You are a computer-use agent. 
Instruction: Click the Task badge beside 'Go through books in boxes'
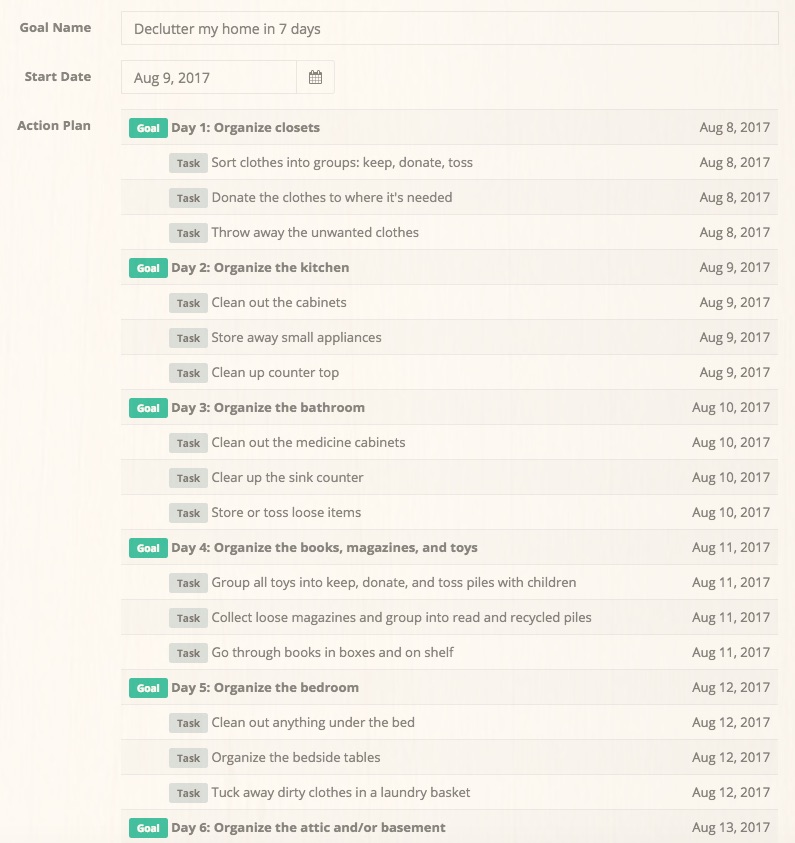[x=188, y=653]
